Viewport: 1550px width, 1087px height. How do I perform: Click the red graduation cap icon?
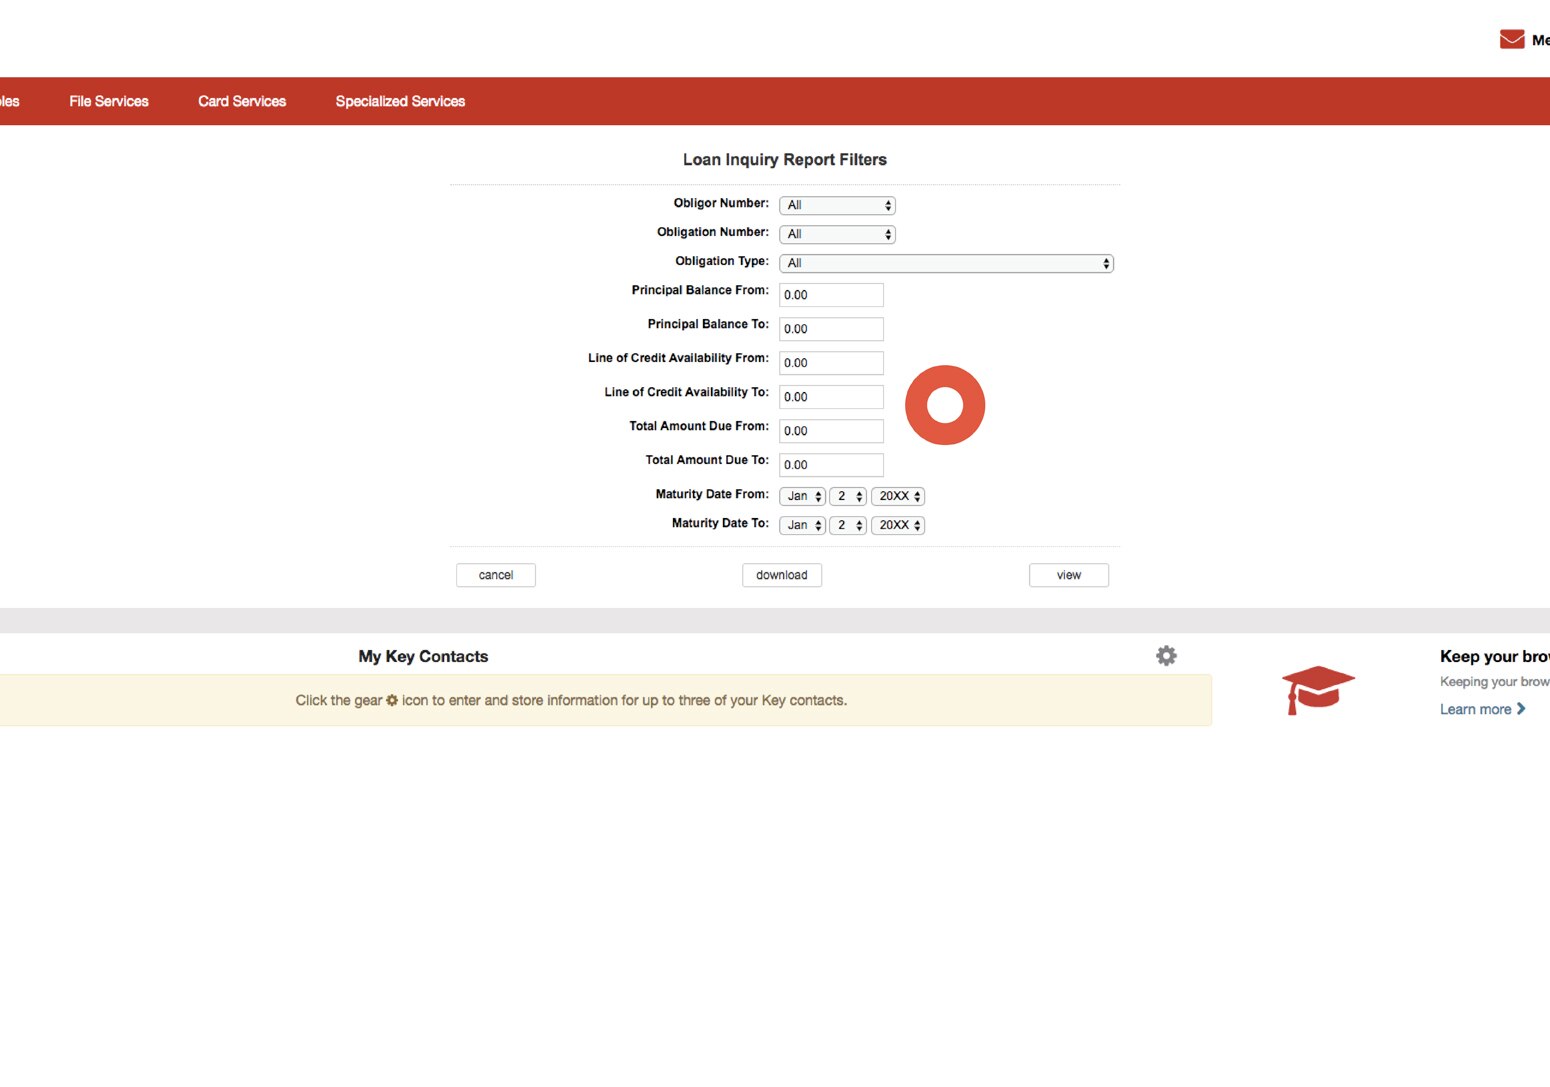(1317, 689)
